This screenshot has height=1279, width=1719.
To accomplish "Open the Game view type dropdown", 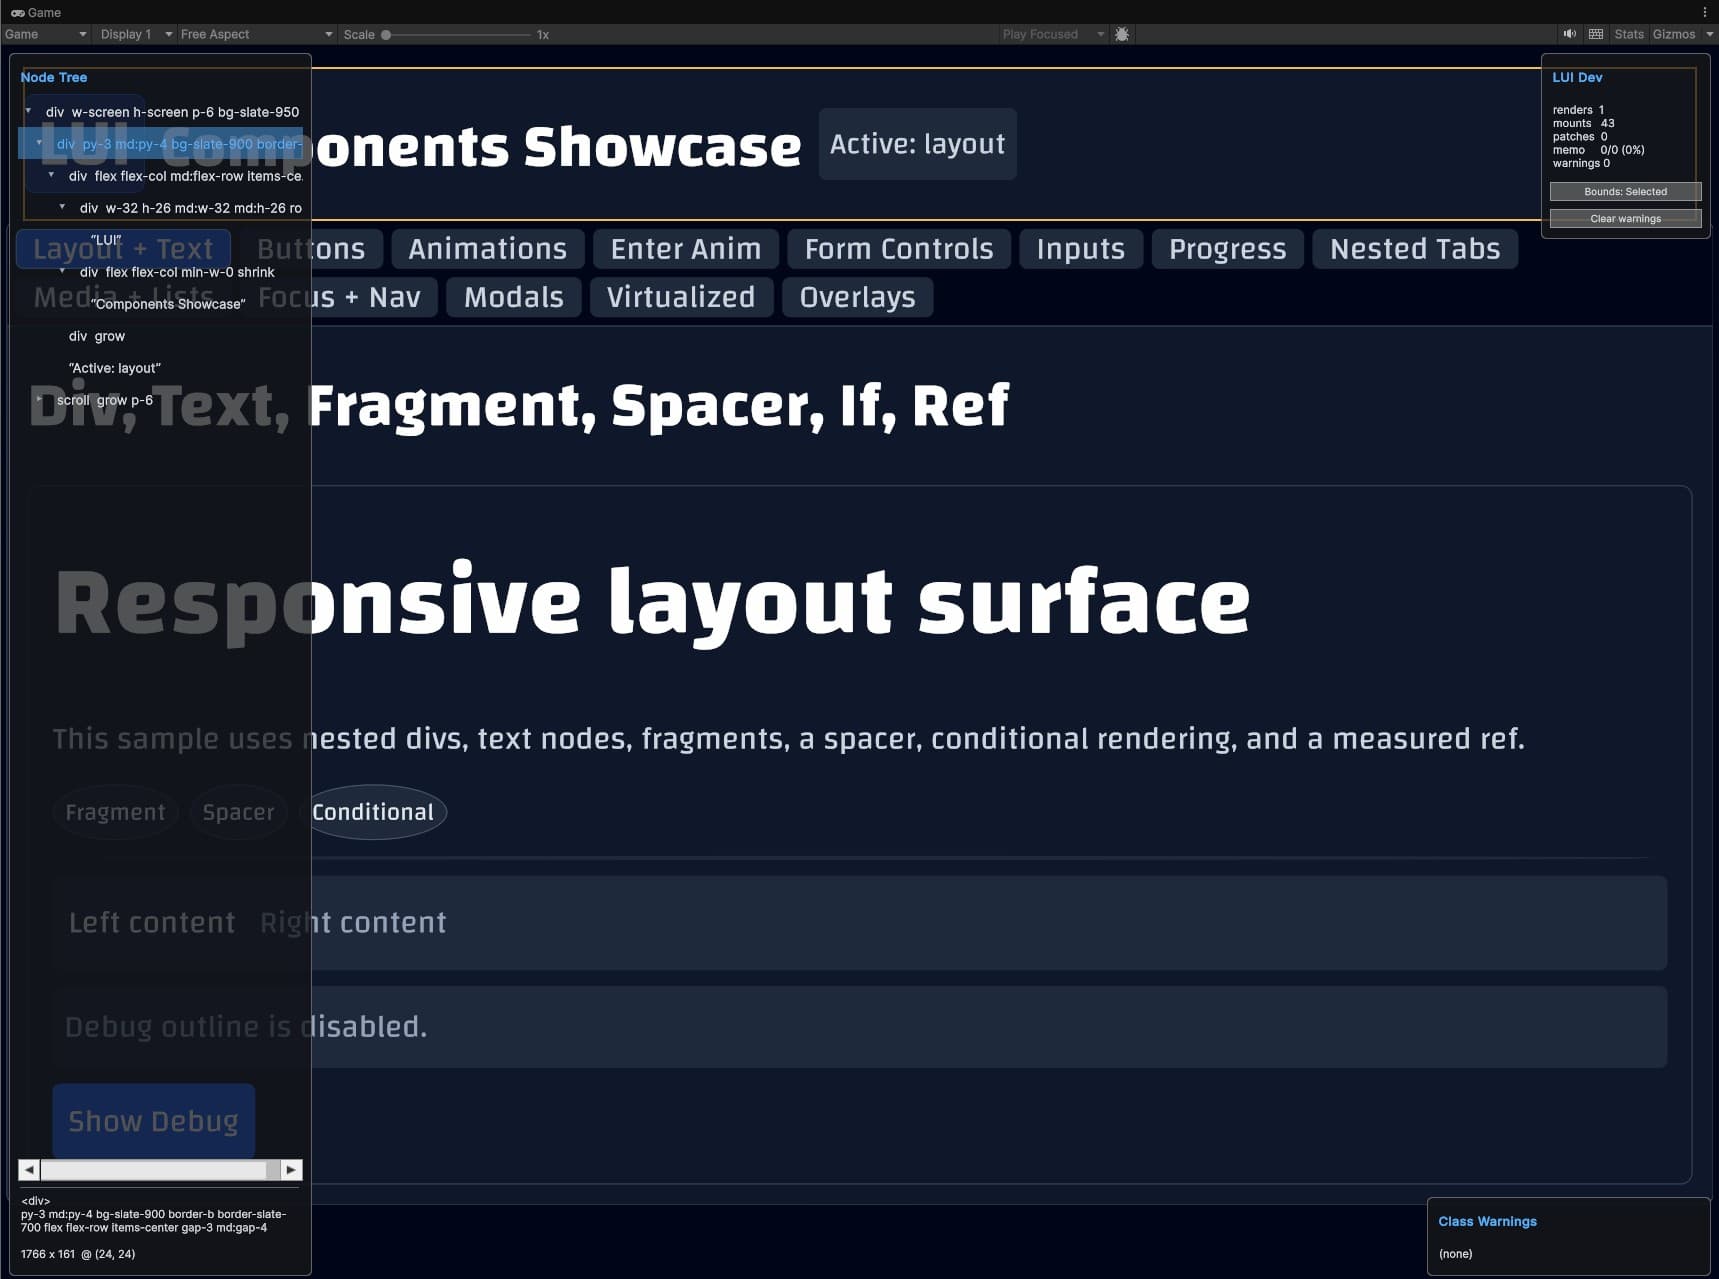I will coord(46,34).
